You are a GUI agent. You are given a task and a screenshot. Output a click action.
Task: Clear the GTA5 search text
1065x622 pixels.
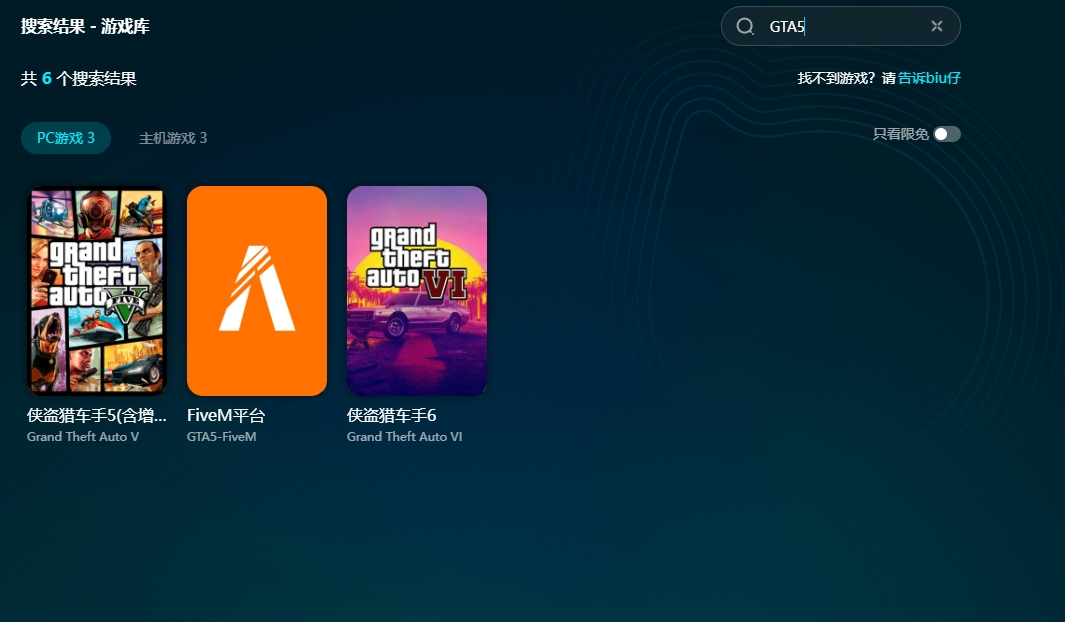point(936,27)
